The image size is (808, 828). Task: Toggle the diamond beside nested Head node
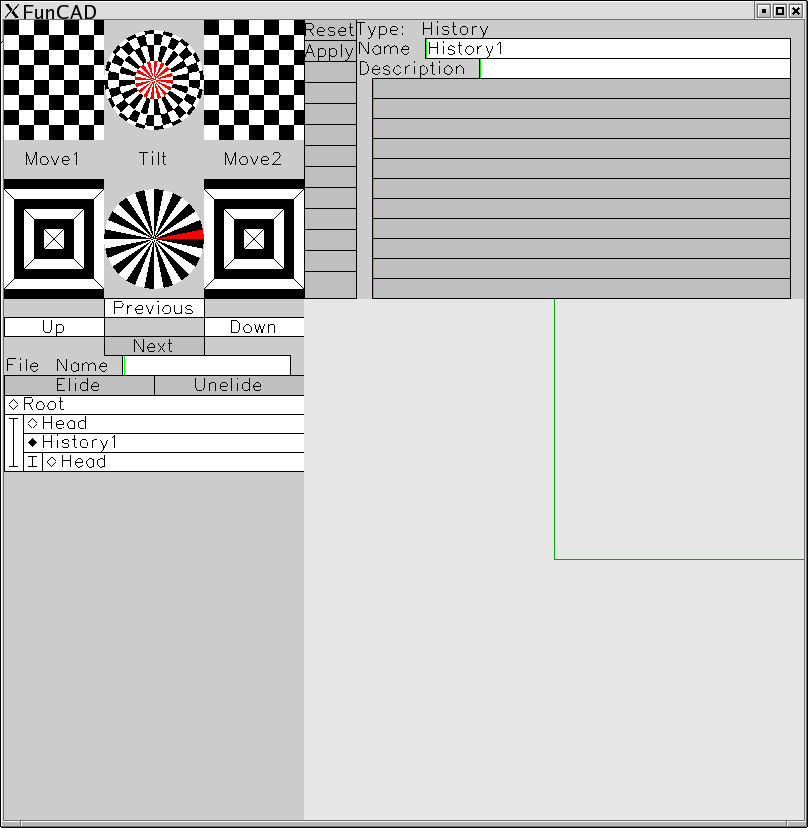click(52, 462)
